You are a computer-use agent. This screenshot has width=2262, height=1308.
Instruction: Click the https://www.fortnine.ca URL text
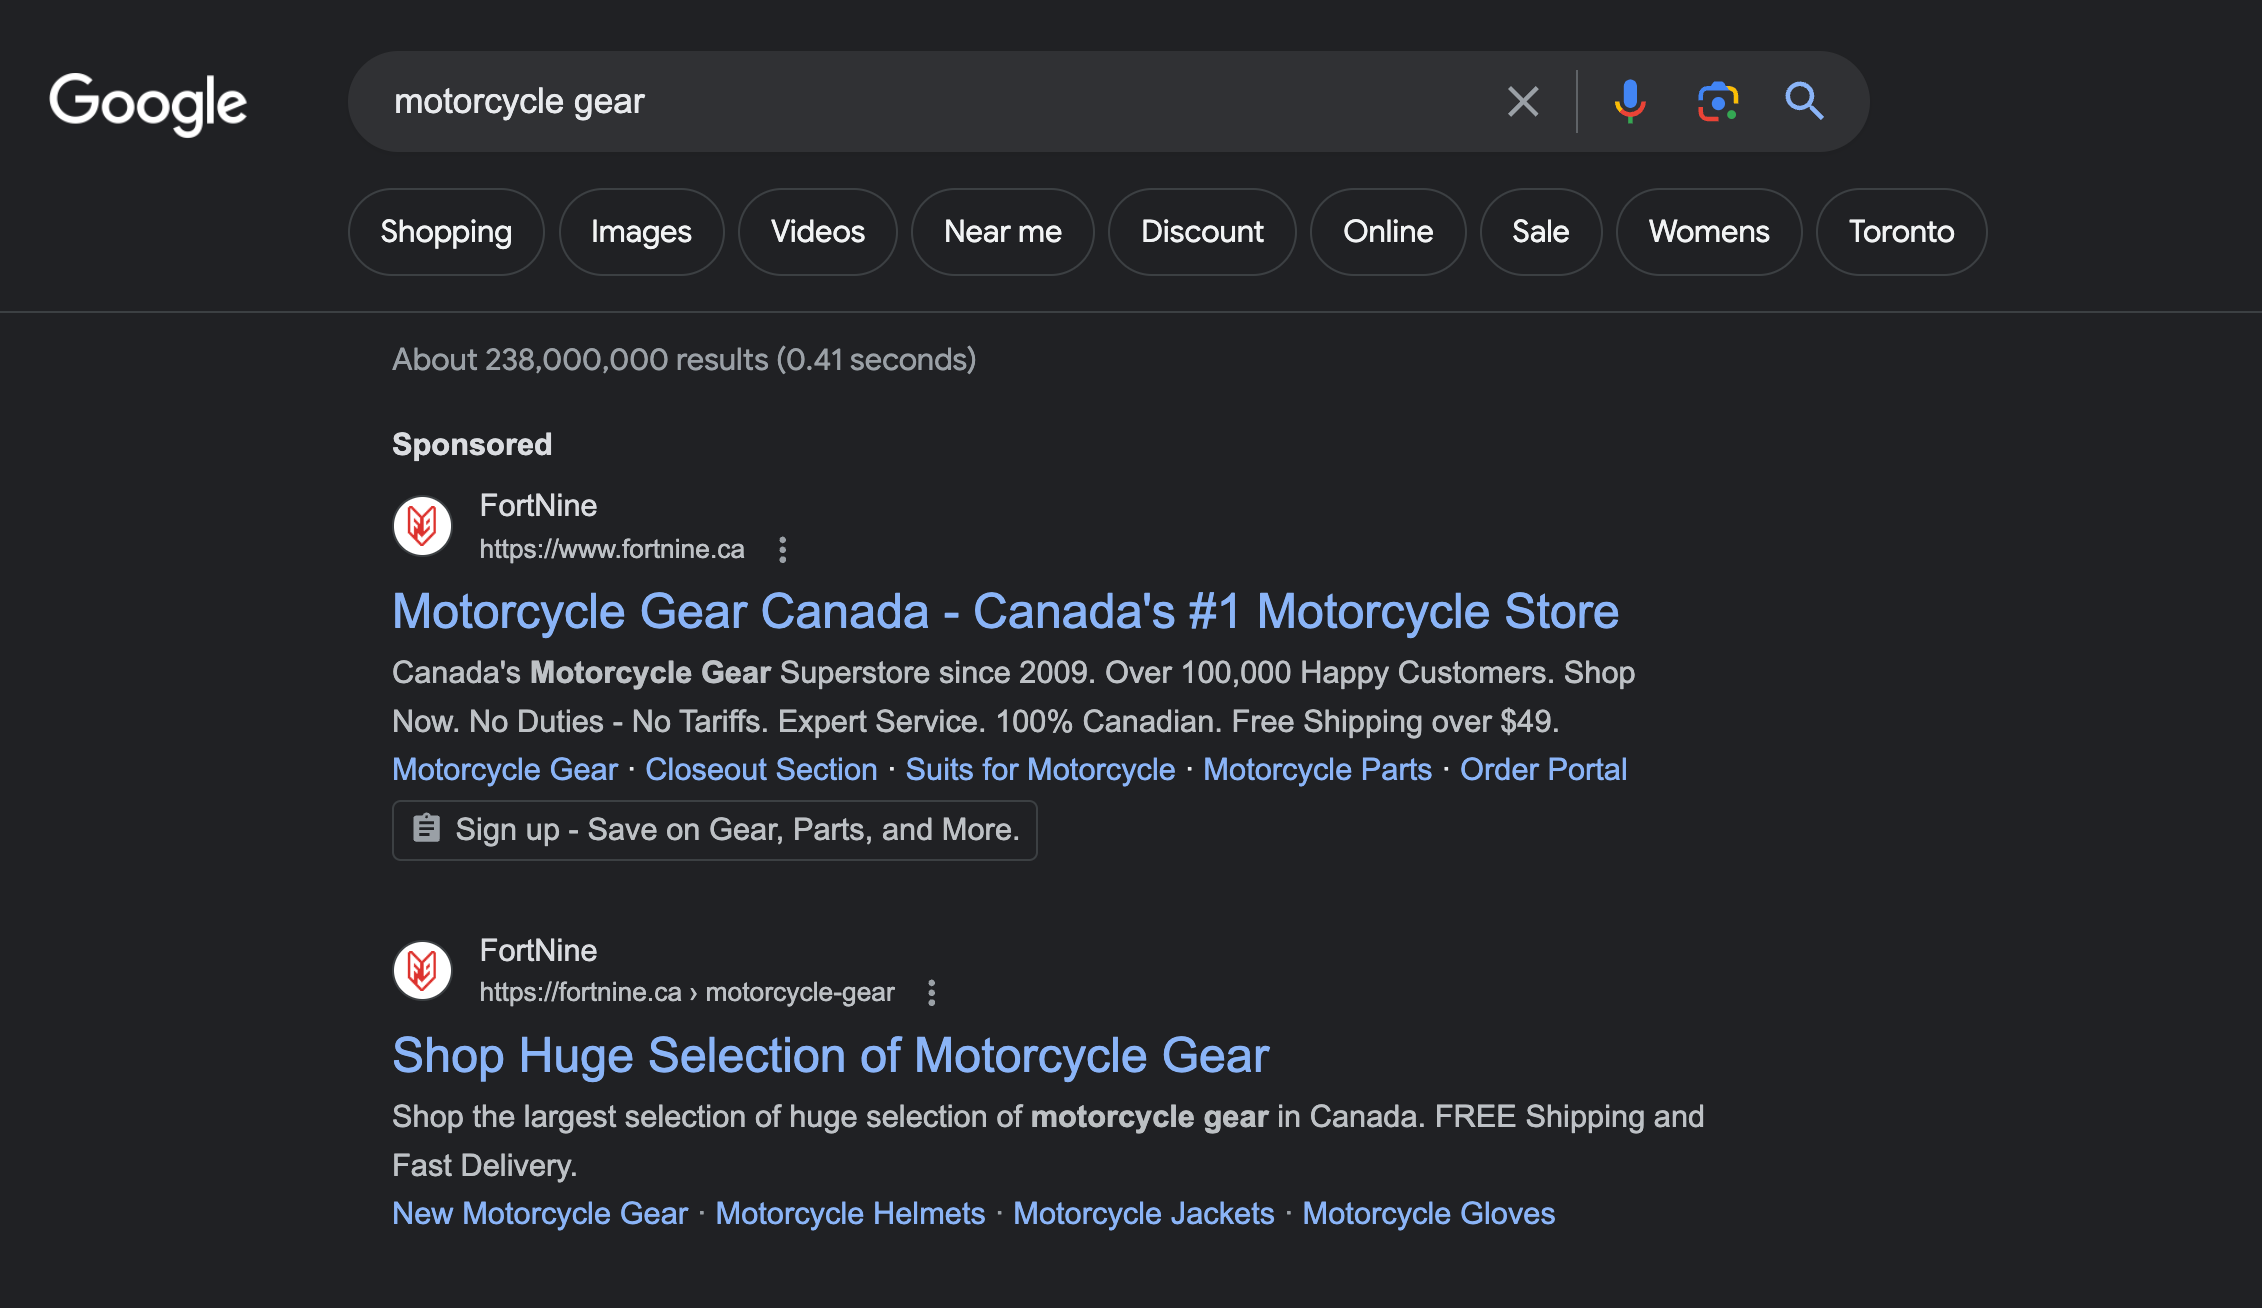pos(612,549)
